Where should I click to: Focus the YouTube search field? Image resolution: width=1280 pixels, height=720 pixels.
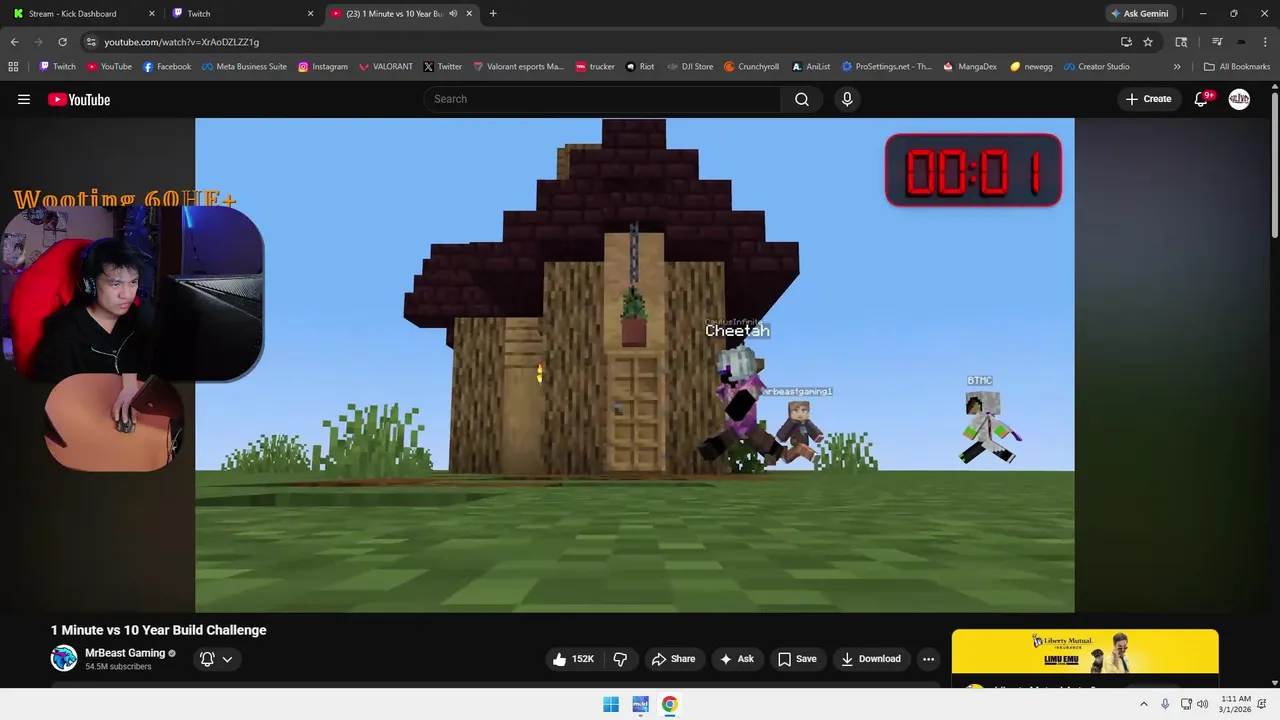[x=602, y=99]
